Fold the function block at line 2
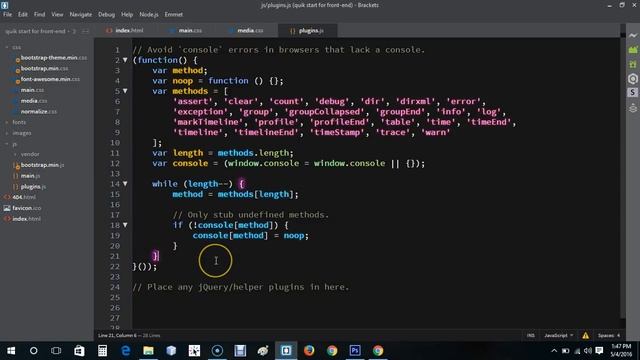 click(125, 60)
